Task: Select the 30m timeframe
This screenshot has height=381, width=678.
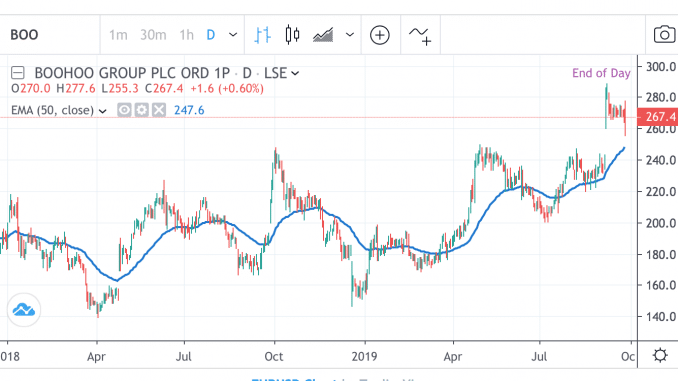Action: [x=153, y=35]
